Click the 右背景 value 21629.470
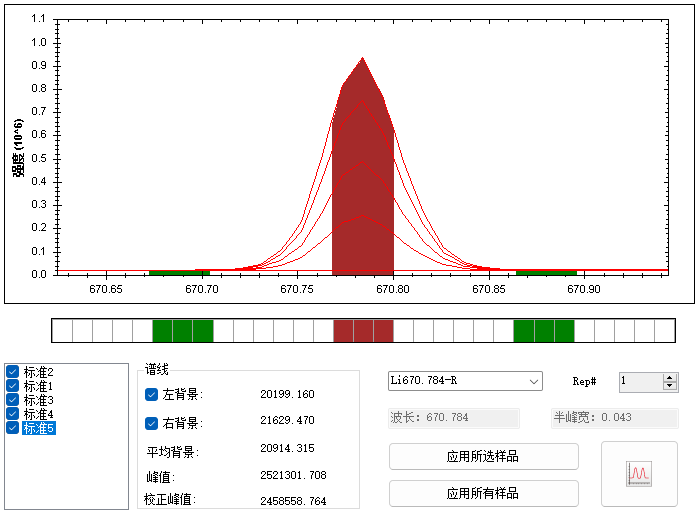699x514 pixels. (x=288, y=420)
